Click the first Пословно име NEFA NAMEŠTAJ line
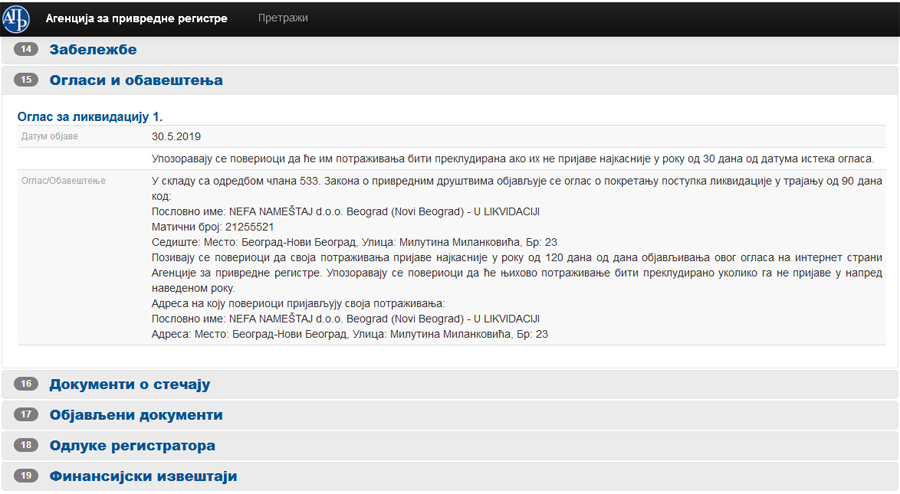This screenshot has width=900, height=494. click(346, 212)
